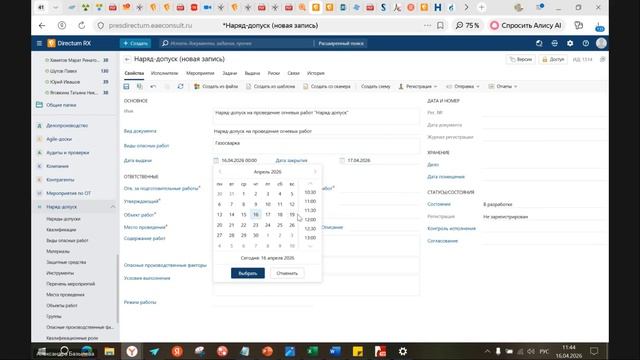Open settings gear in Directum header
The width and height of the screenshot is (640, 360).
570,43
